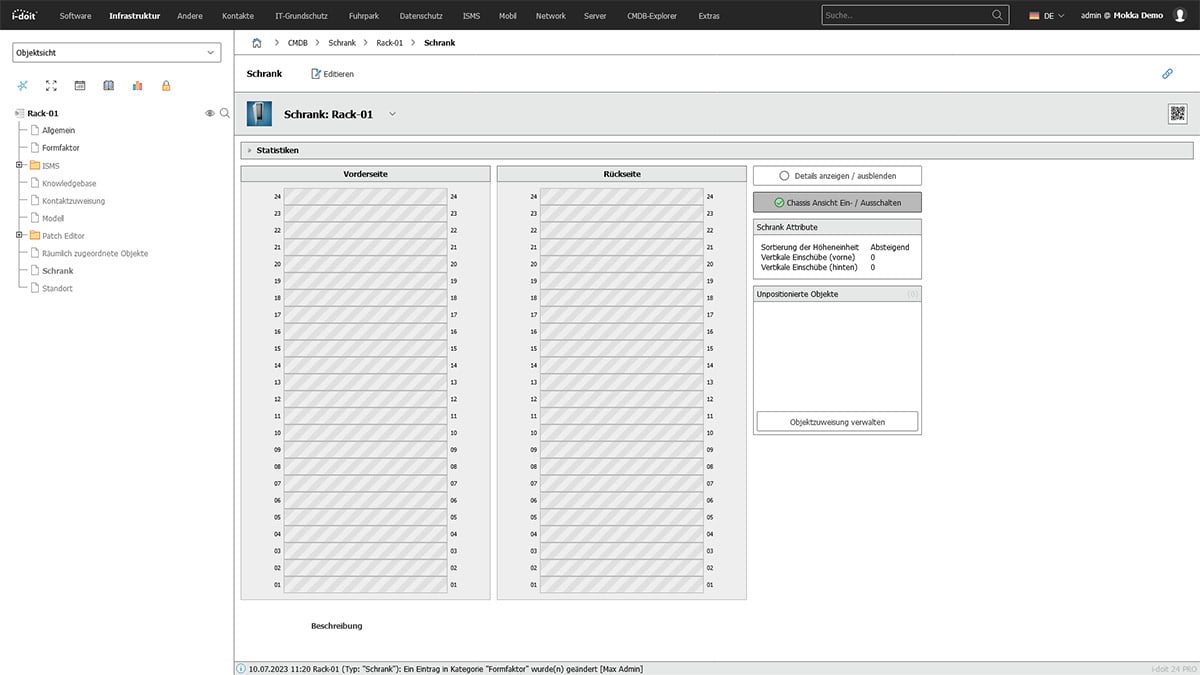Open the Infrastruktur menu
Screen dimensions: 1200x675
(x=134, y=16)
